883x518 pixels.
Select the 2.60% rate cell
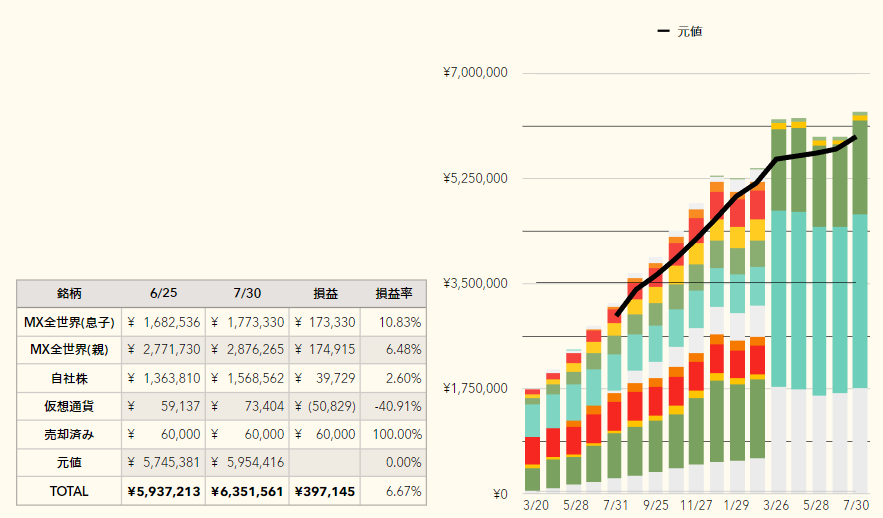(x=394, y=378)
